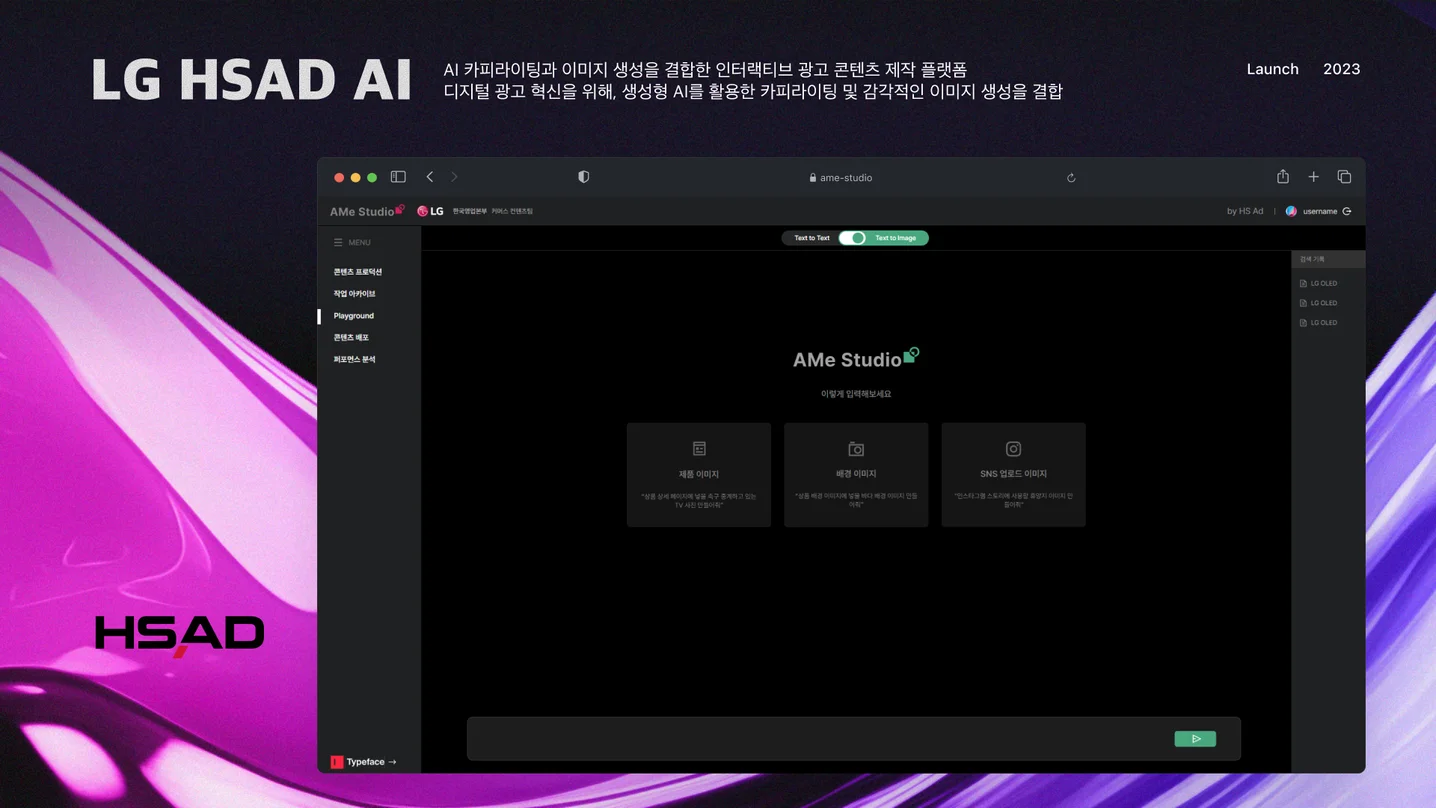Select Playground in the sidebar
Viewport: 1436px width, 808px height.
[x=354, y=316]
